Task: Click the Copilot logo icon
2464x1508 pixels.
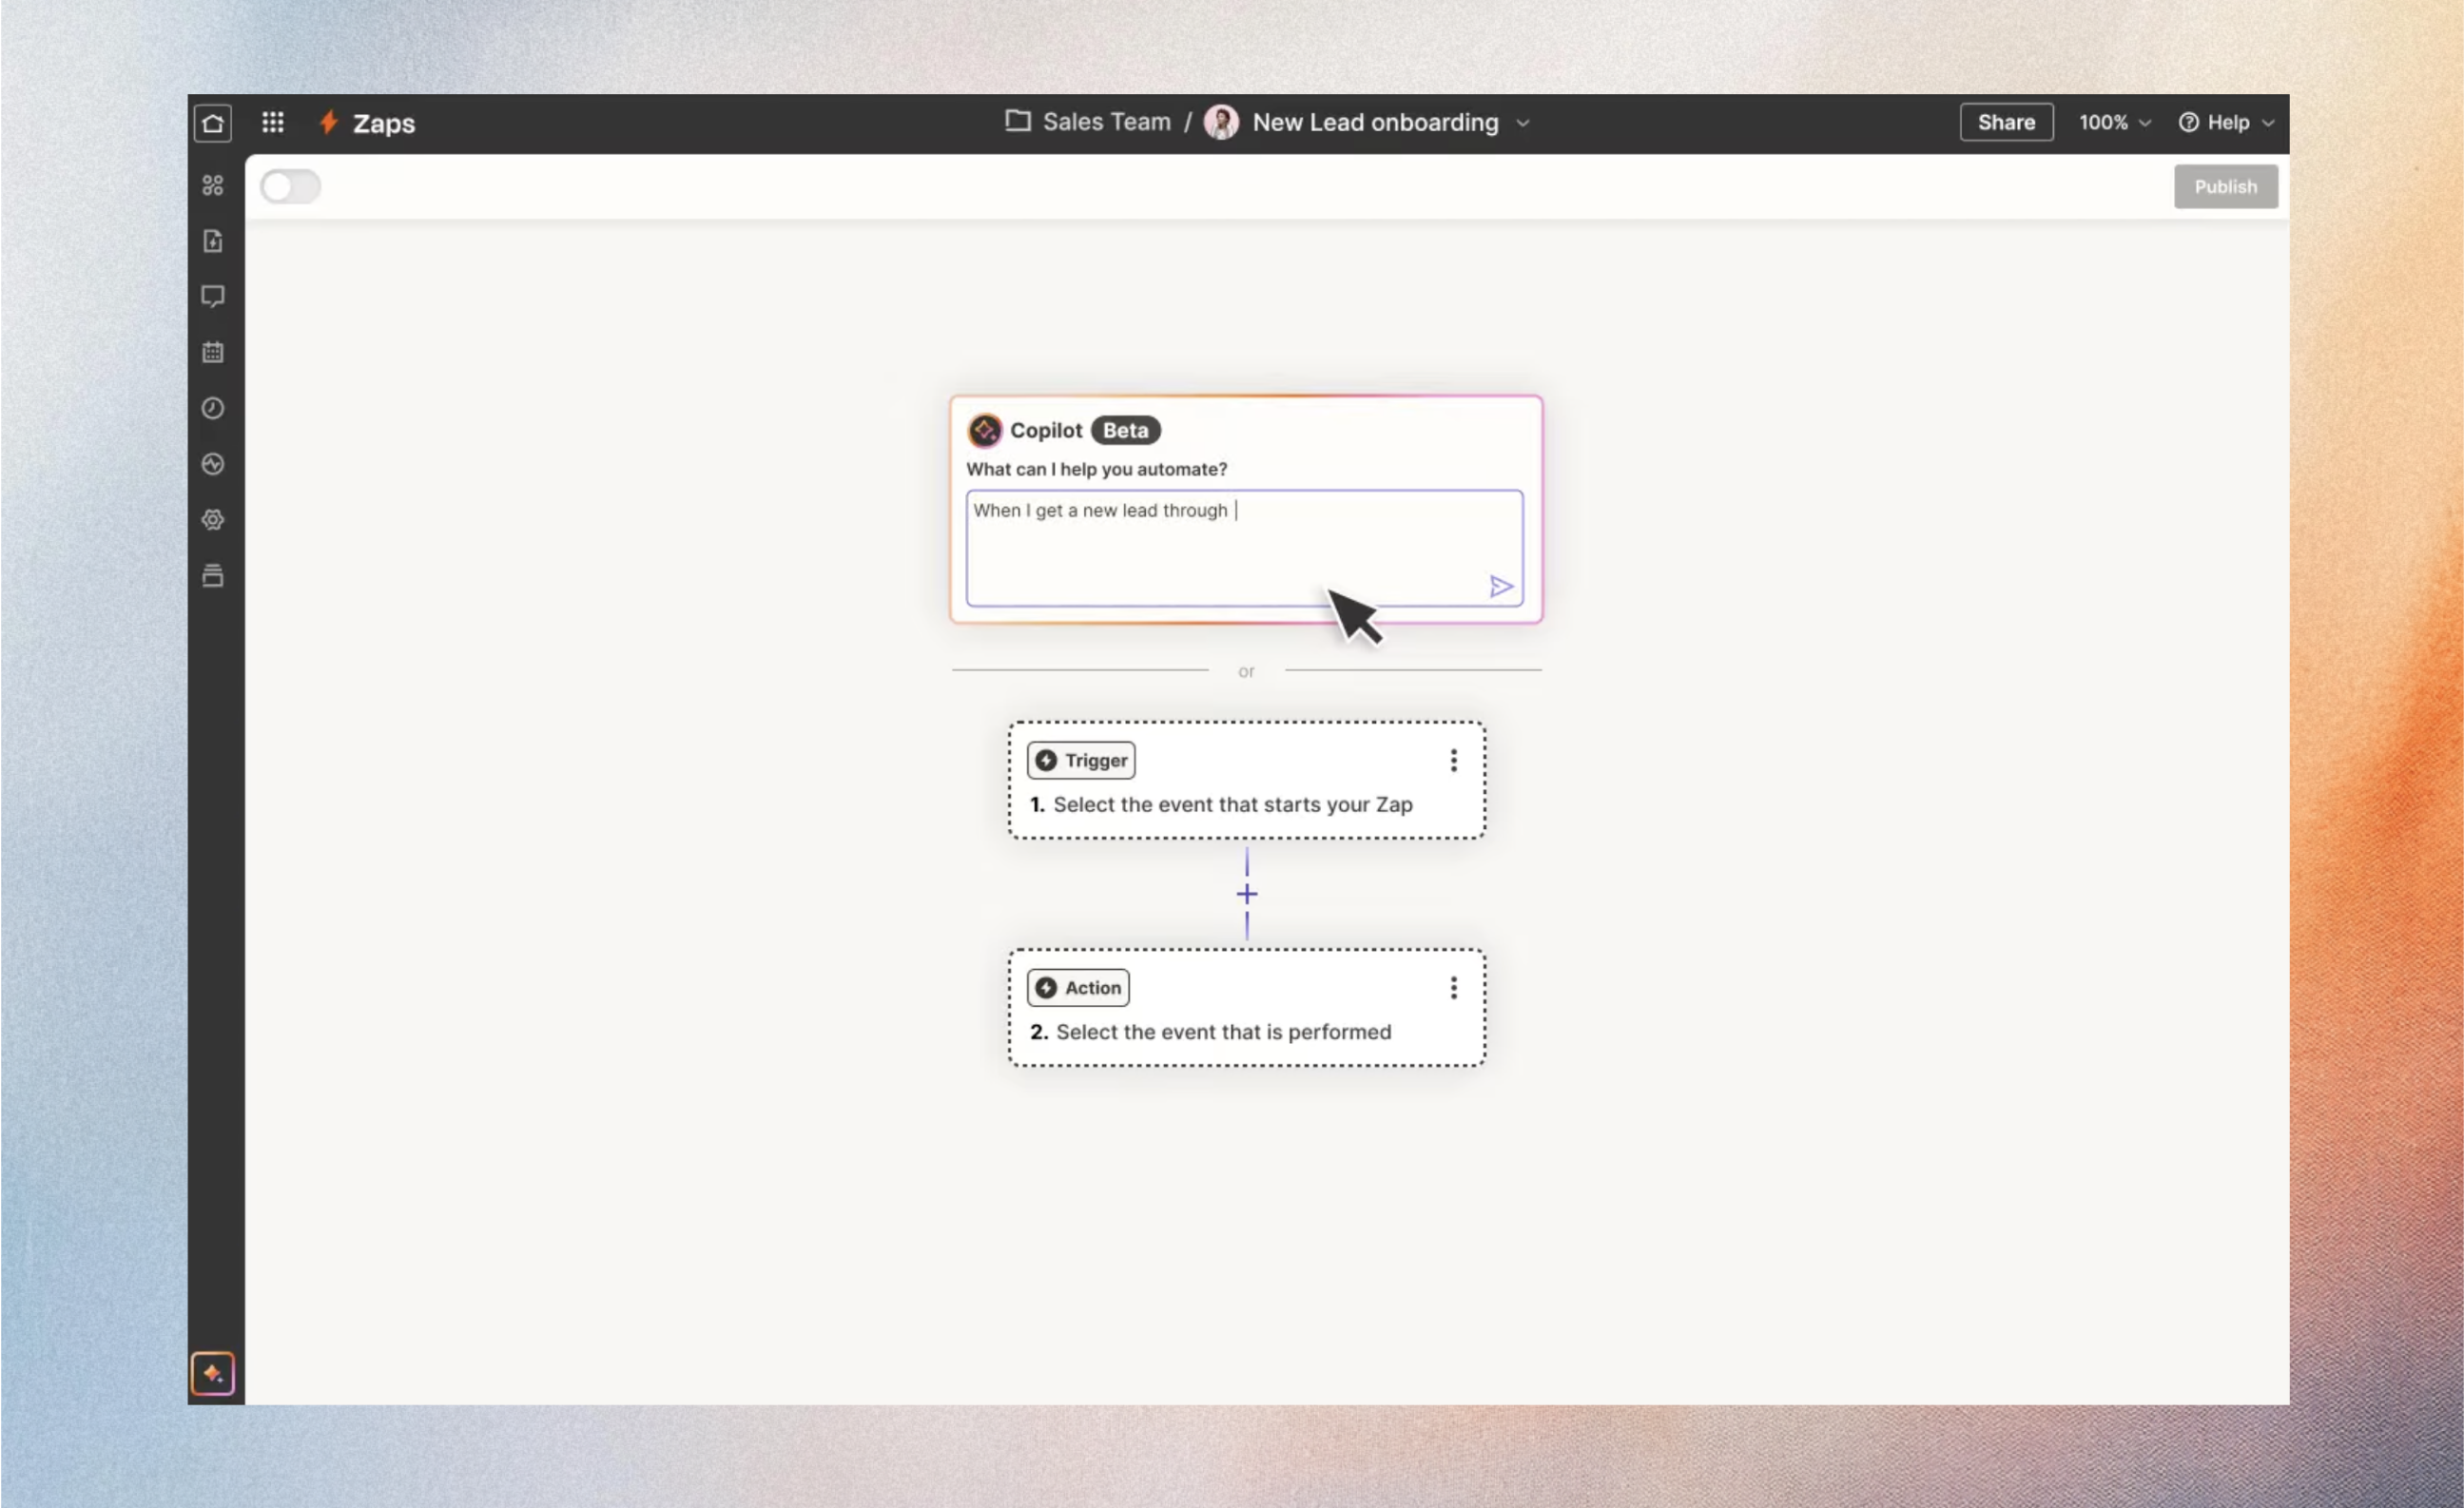Action: pos(984,430)
